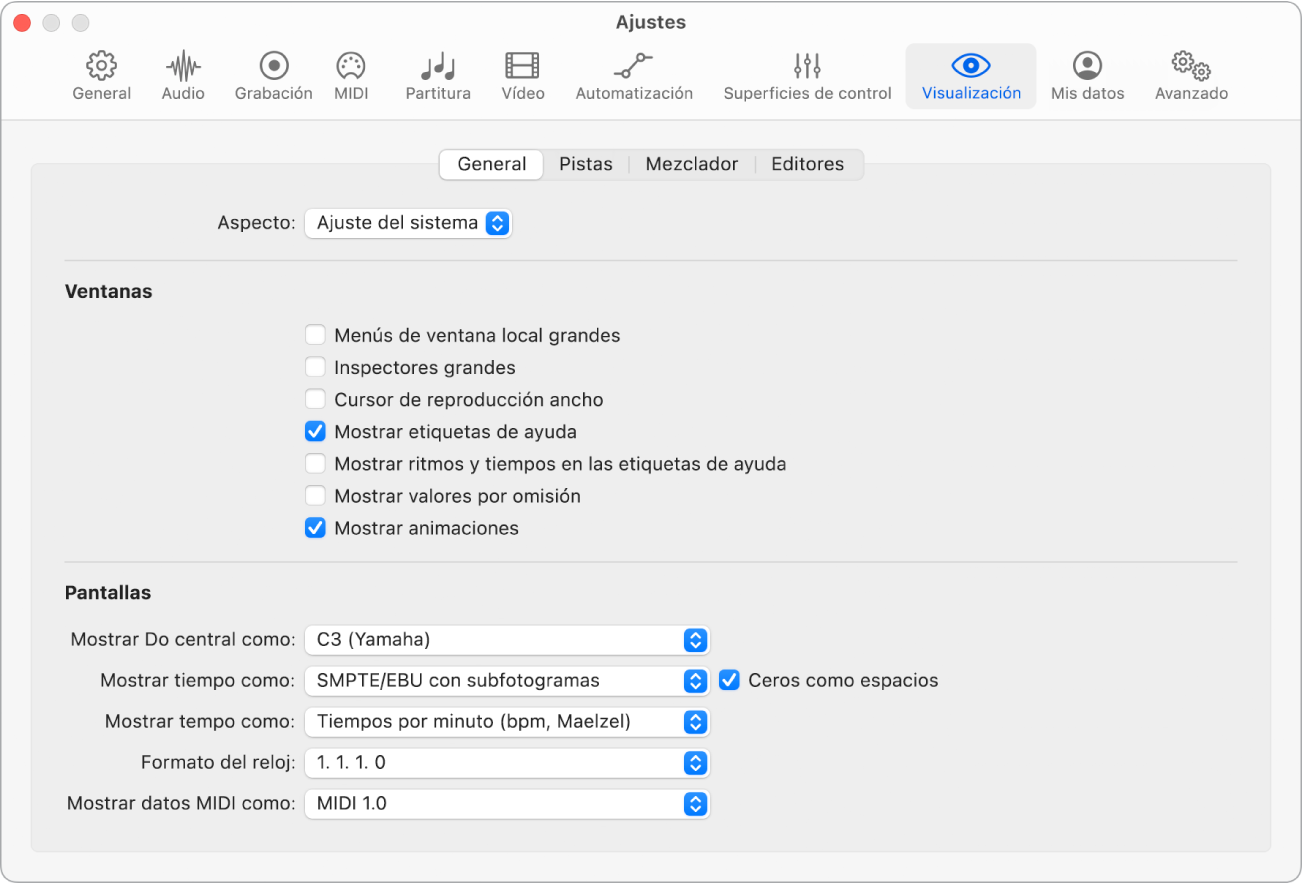
Task: Open the Vídeo film strip pane
Action: [522, 77]
